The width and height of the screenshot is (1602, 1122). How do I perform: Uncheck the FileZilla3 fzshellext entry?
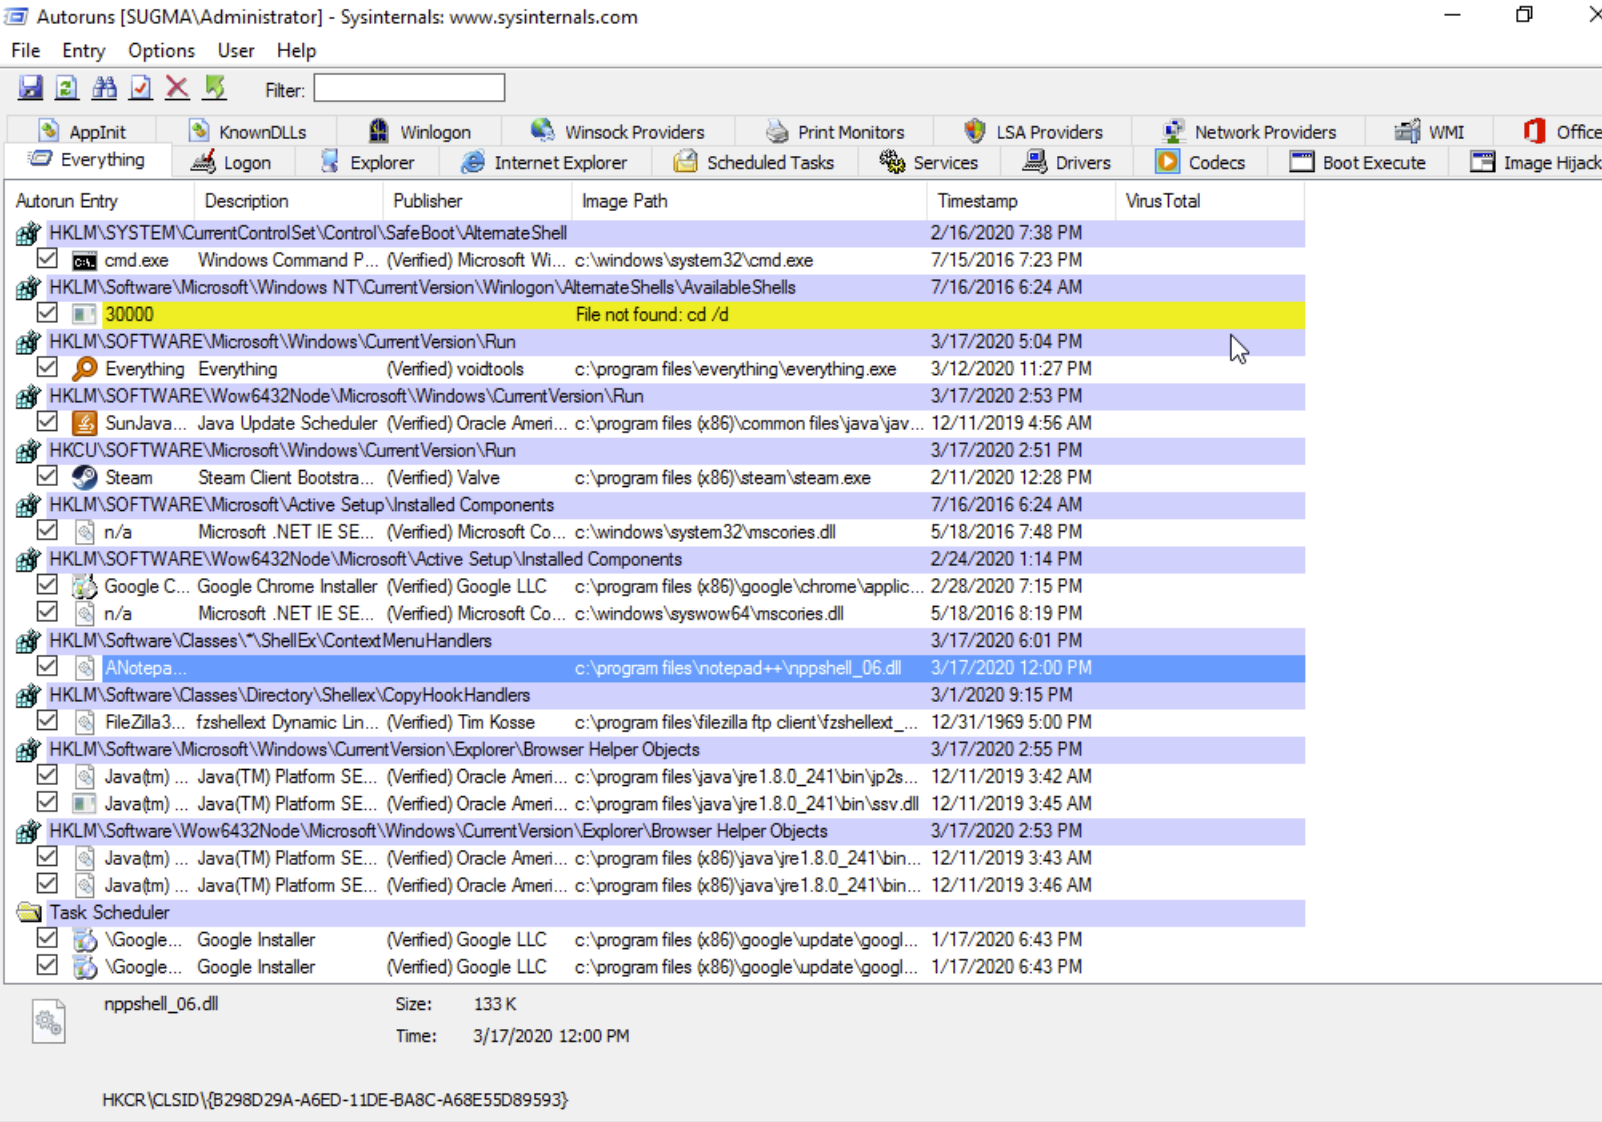click(47, 720)
